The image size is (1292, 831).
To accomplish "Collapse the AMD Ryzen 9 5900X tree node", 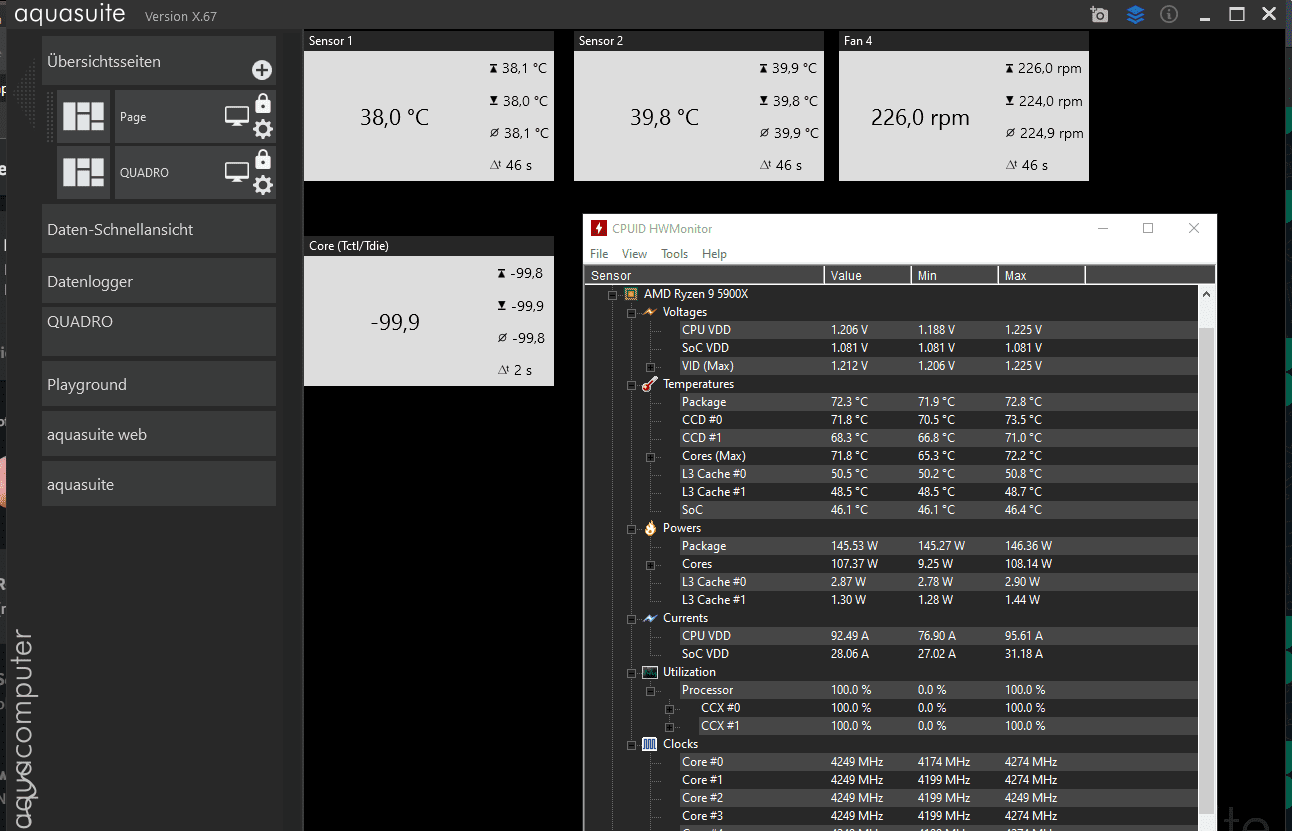I will [x=613, y=294].
